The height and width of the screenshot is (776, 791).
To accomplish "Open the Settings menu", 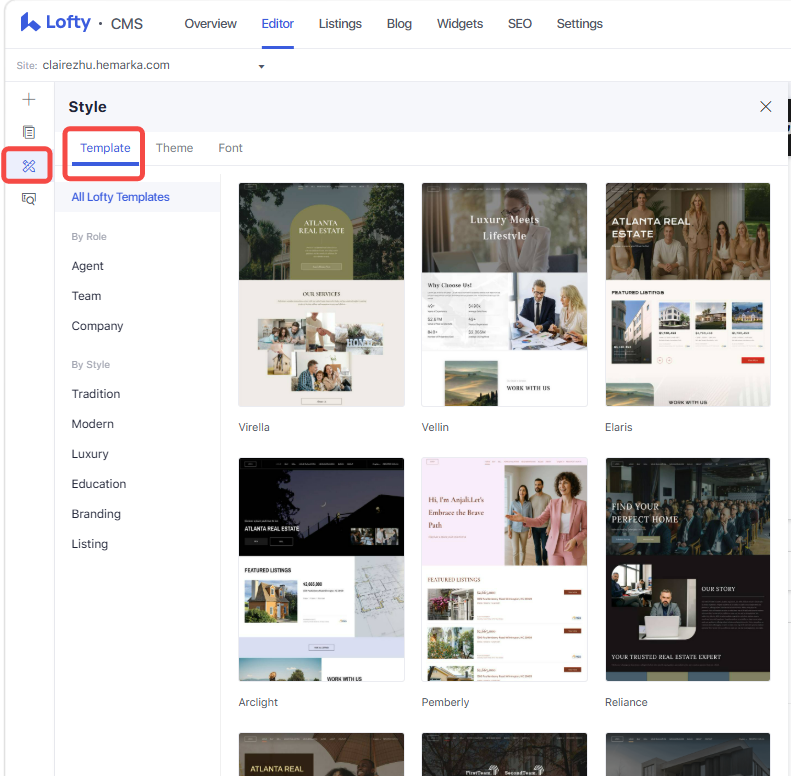I will tap(580, 24).
